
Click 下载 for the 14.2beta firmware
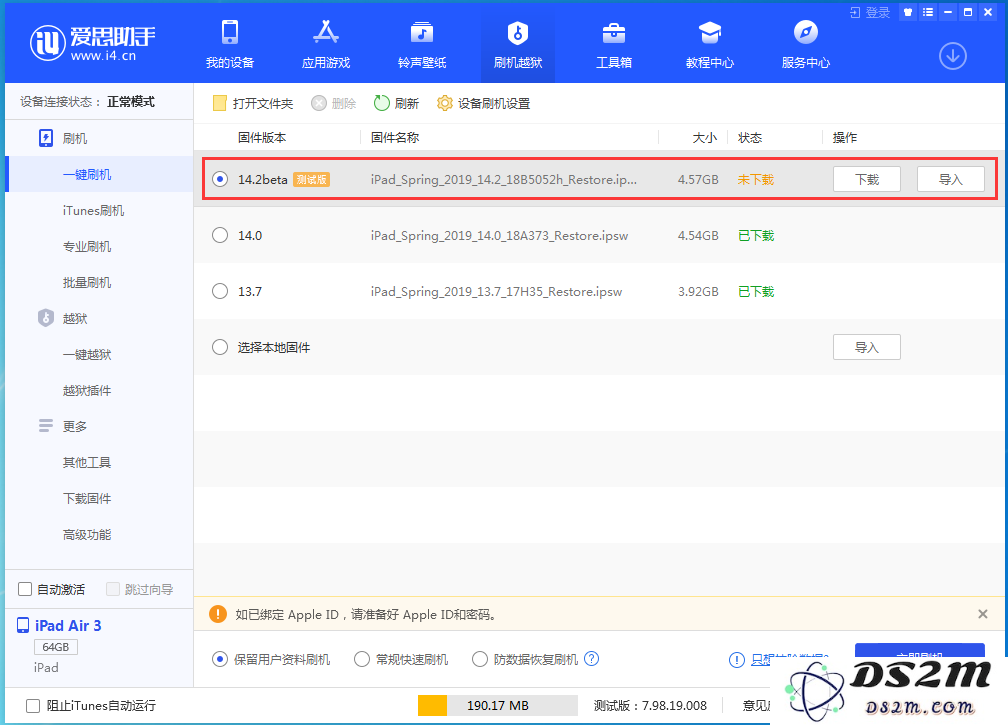tap(867, 179)
